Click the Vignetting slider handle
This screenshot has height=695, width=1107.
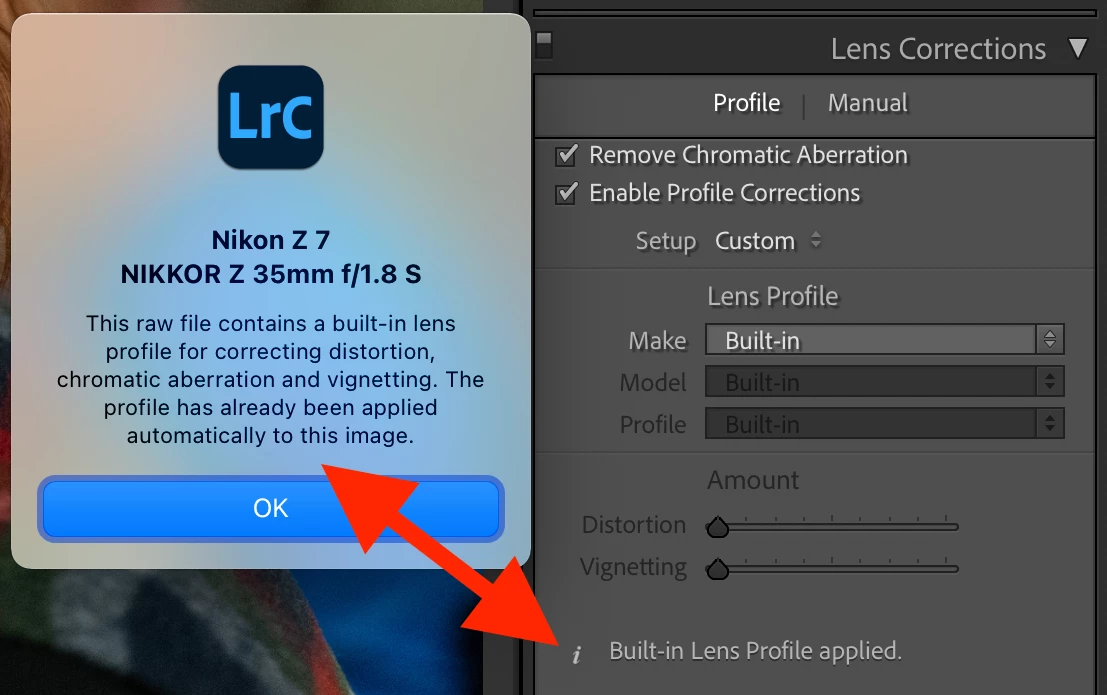point(717,569)
